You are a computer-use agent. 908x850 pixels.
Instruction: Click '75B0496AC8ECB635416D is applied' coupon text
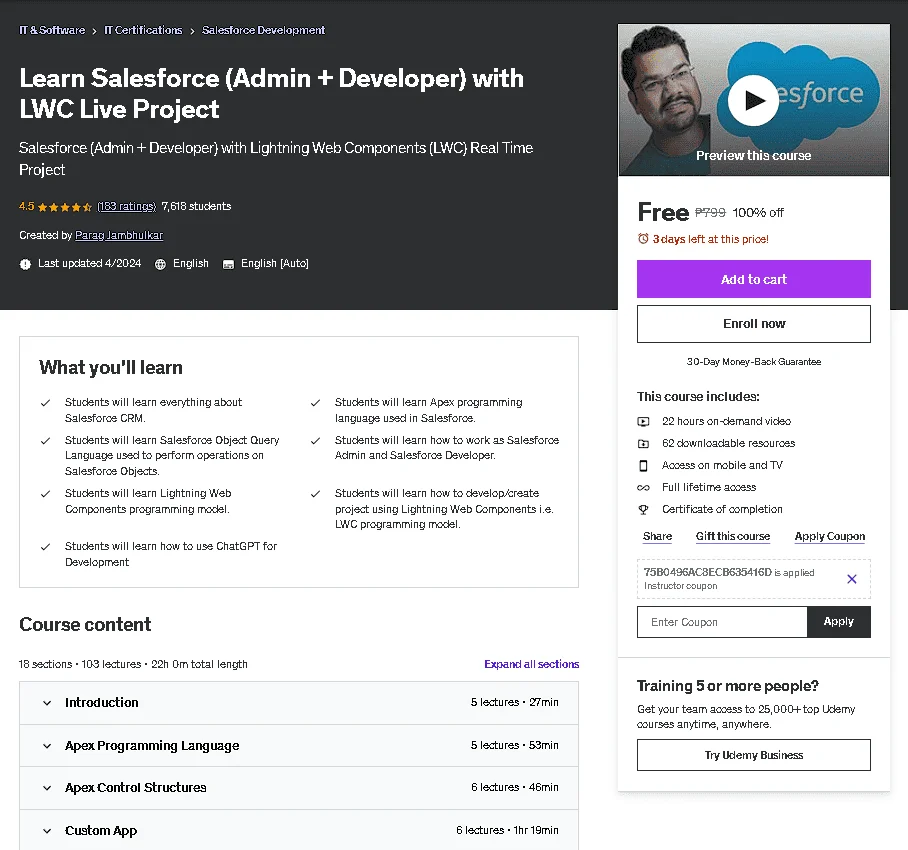(729, 572)
